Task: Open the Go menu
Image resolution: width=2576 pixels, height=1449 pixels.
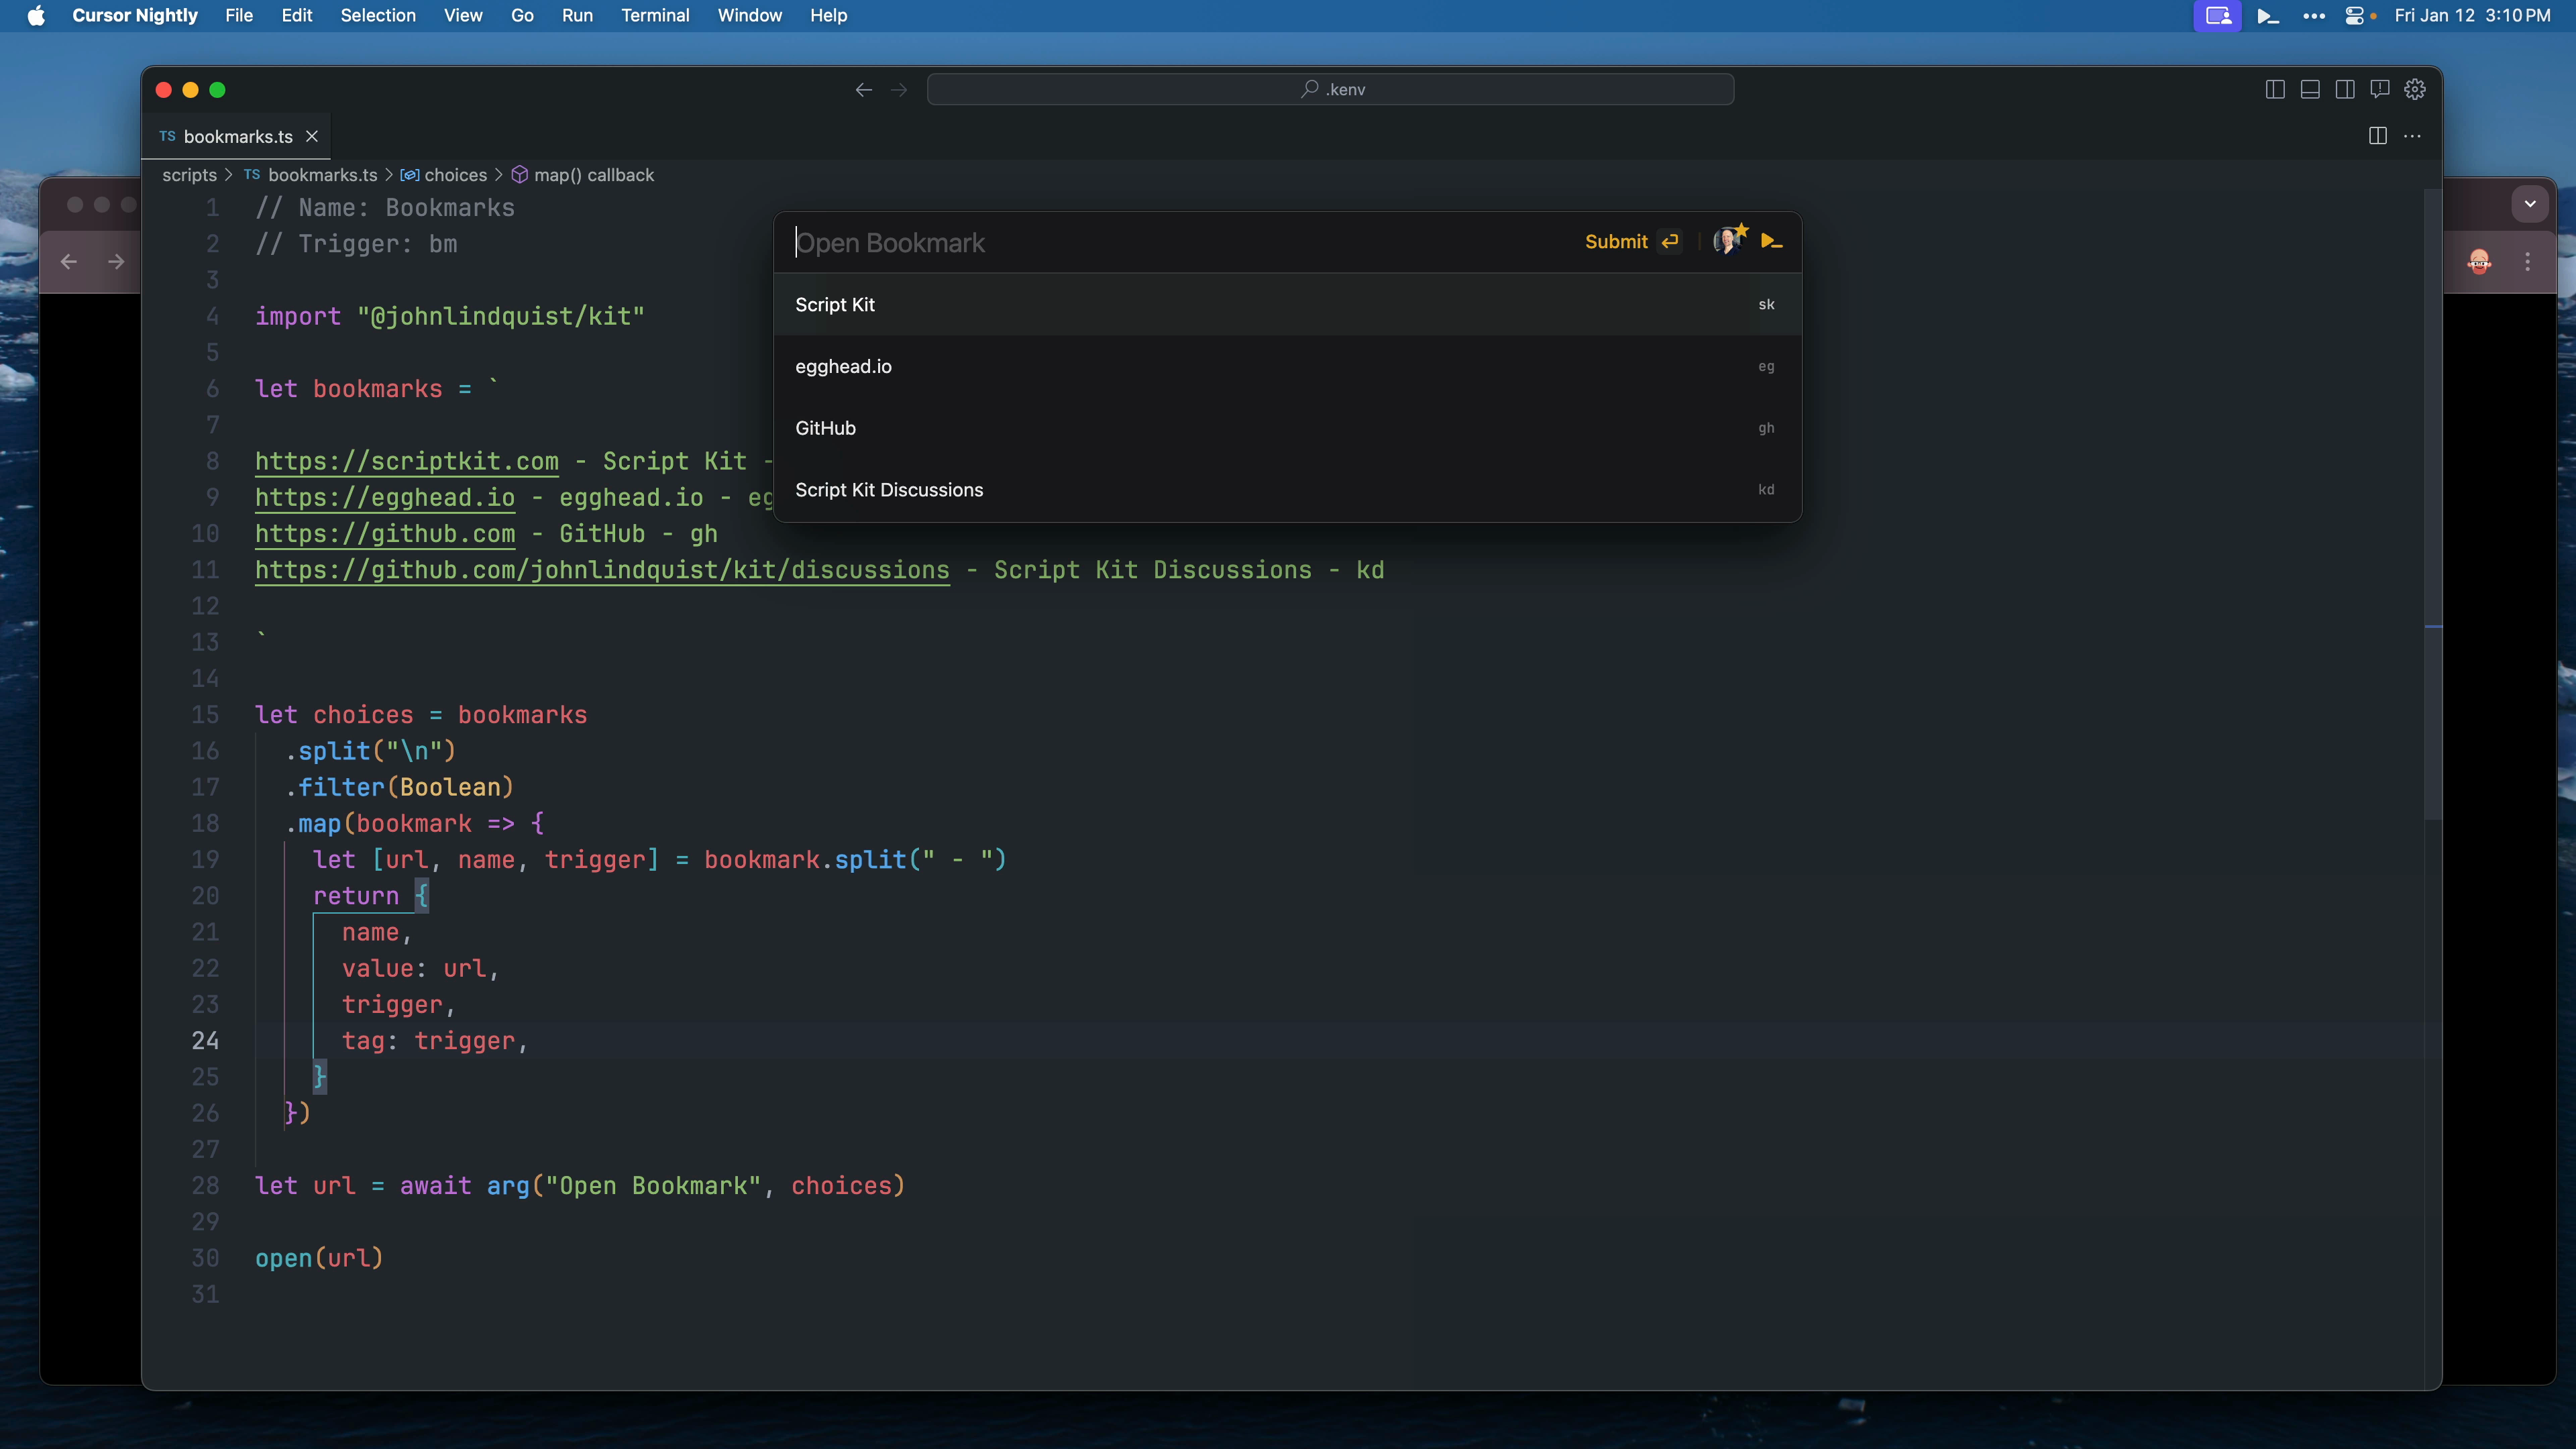Action: [x=522, y=16]
